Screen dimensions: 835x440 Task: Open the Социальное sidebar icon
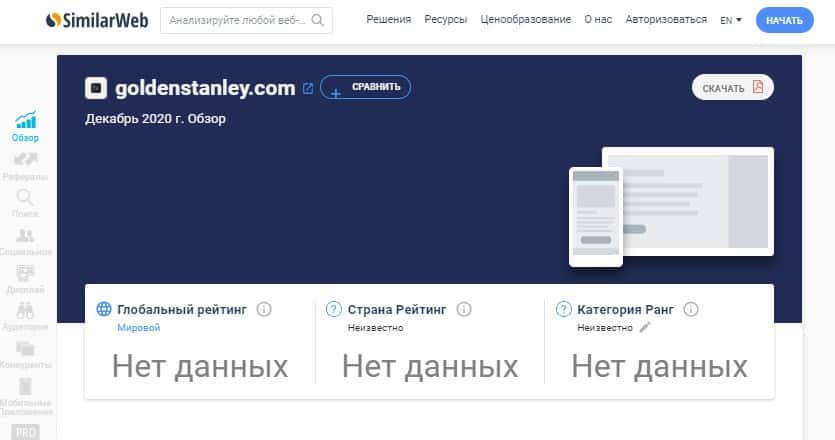pos(26,241)
